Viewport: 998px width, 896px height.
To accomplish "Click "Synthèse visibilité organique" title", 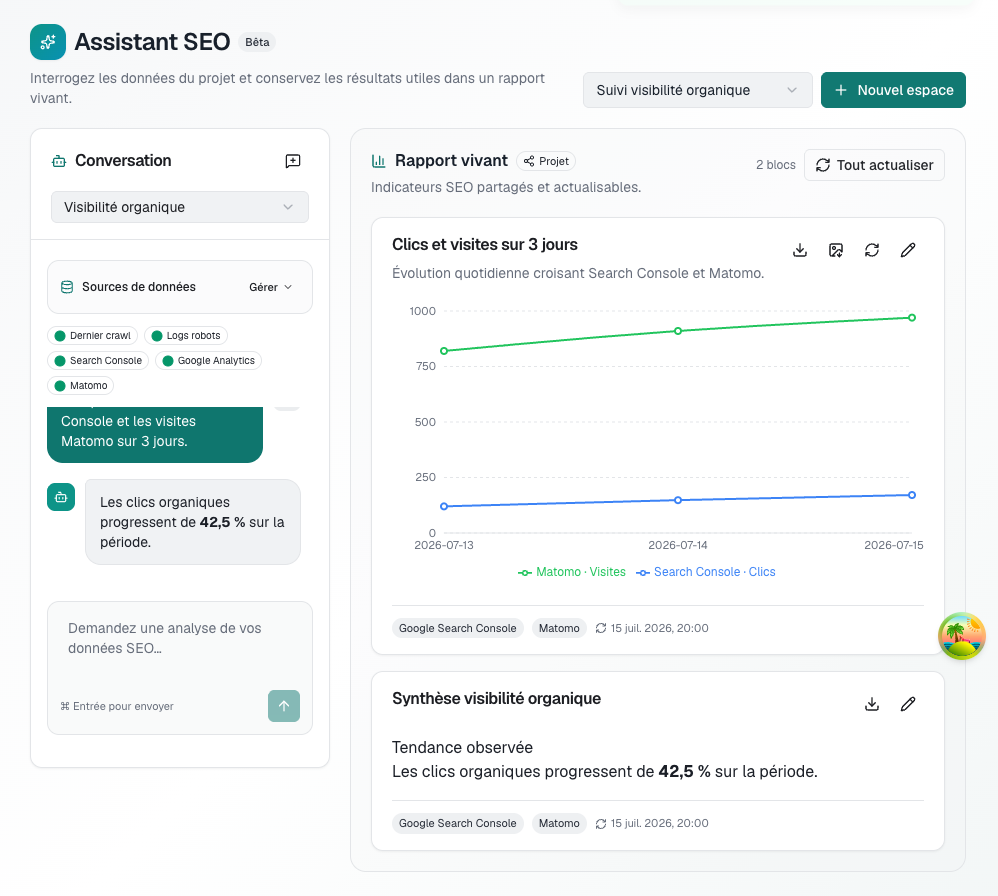I will click(x=496, y=699).
